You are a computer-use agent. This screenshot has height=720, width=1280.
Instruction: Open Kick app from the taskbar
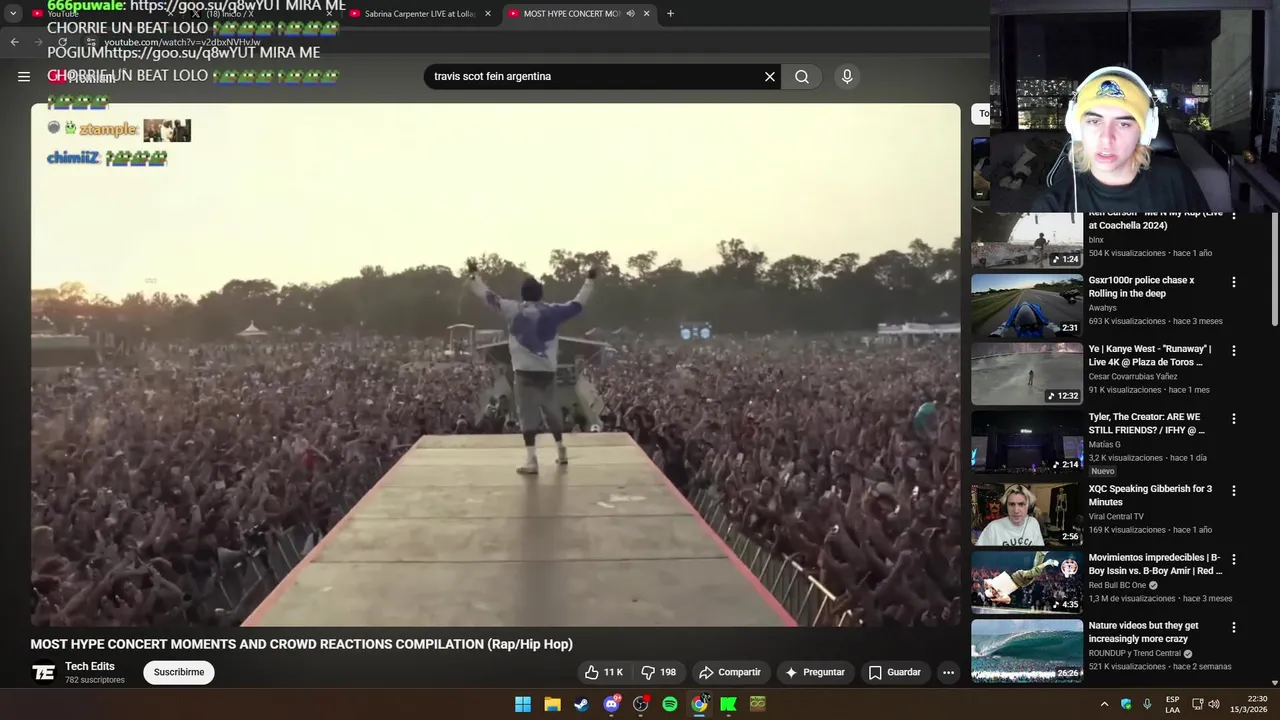pos(728,704)
